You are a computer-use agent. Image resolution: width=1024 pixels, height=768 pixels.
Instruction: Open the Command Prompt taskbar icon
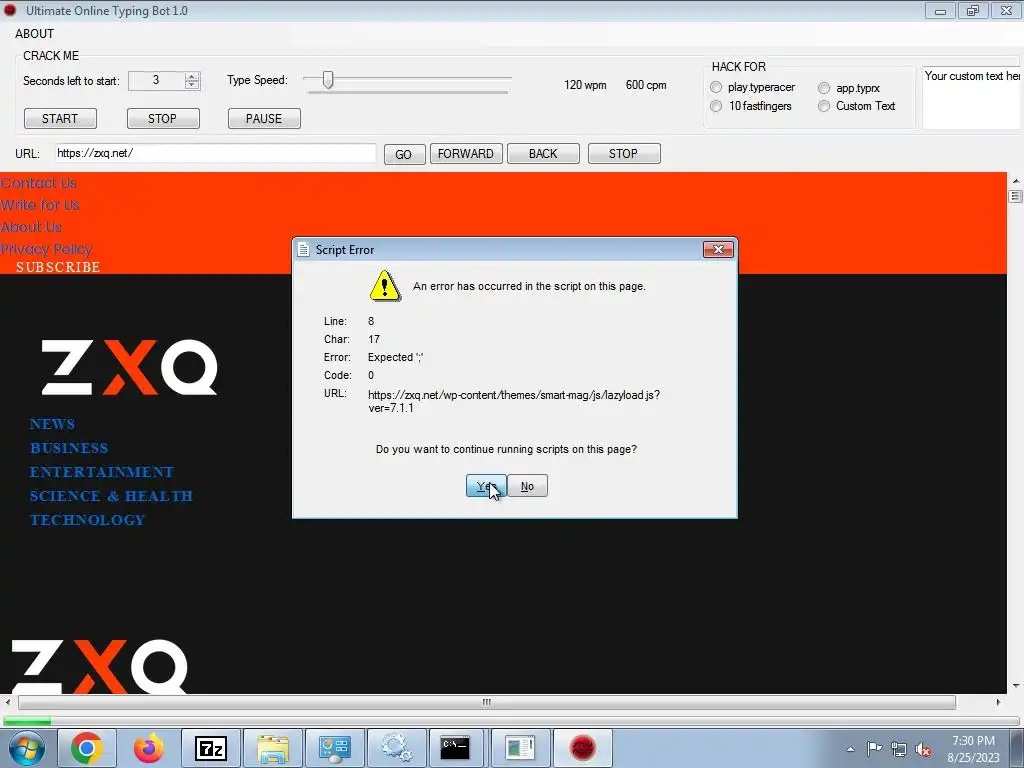click(455, 748)
